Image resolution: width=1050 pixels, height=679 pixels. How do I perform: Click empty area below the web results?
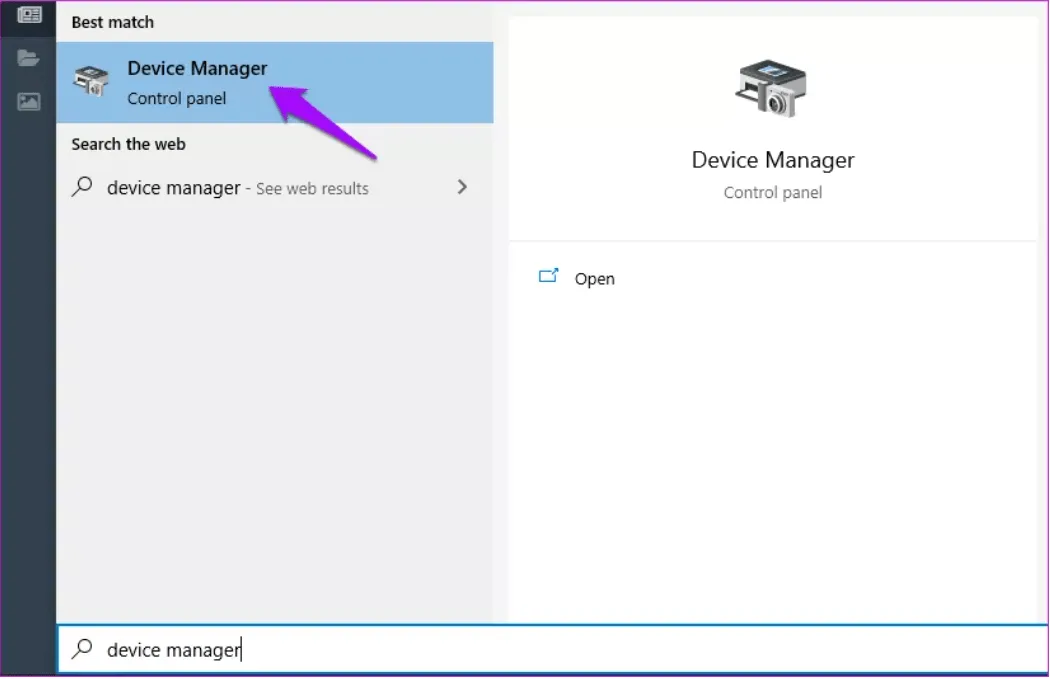tap(274, 400)
